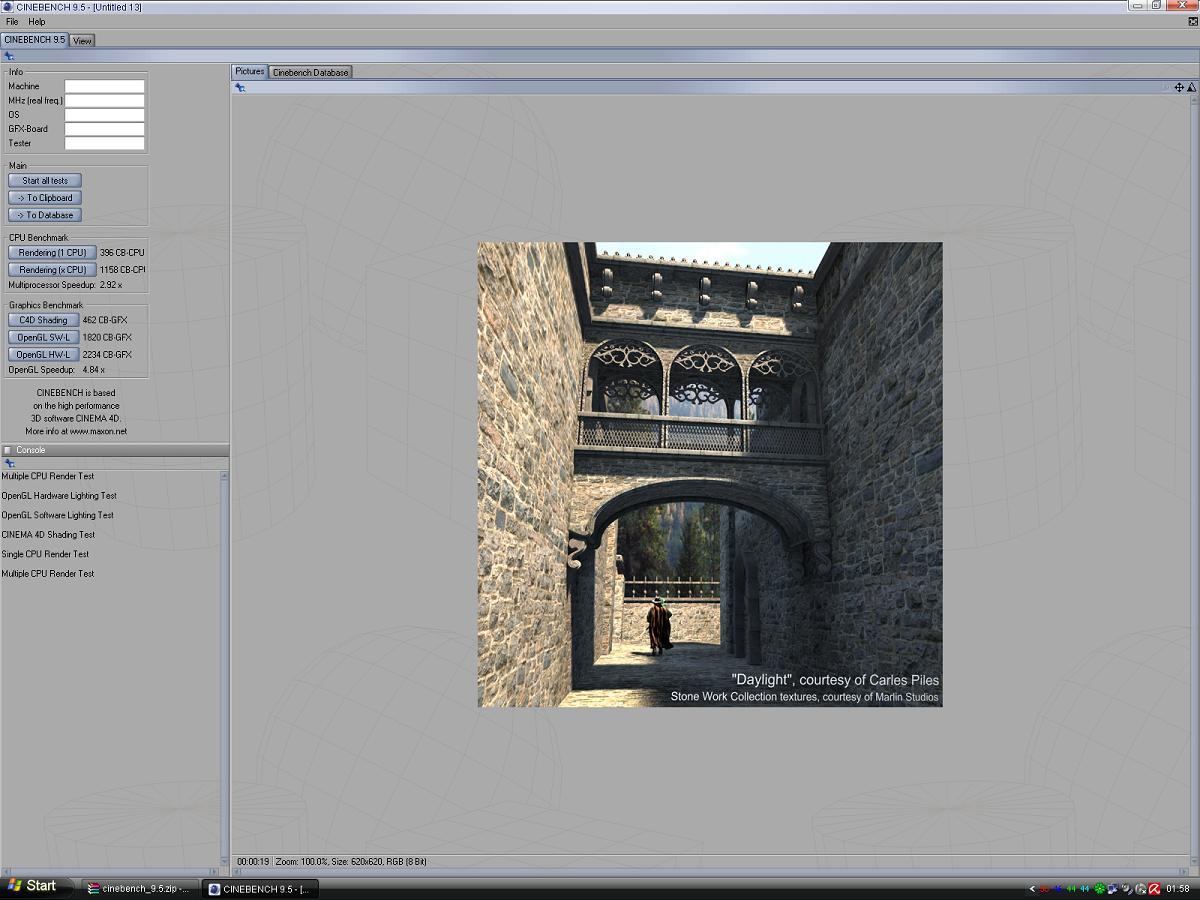Image resolution: width=1200 pixels, height=900 pixels.
Task: Click the move-view cross arrows icon
Action: [x=1179, y=88]
